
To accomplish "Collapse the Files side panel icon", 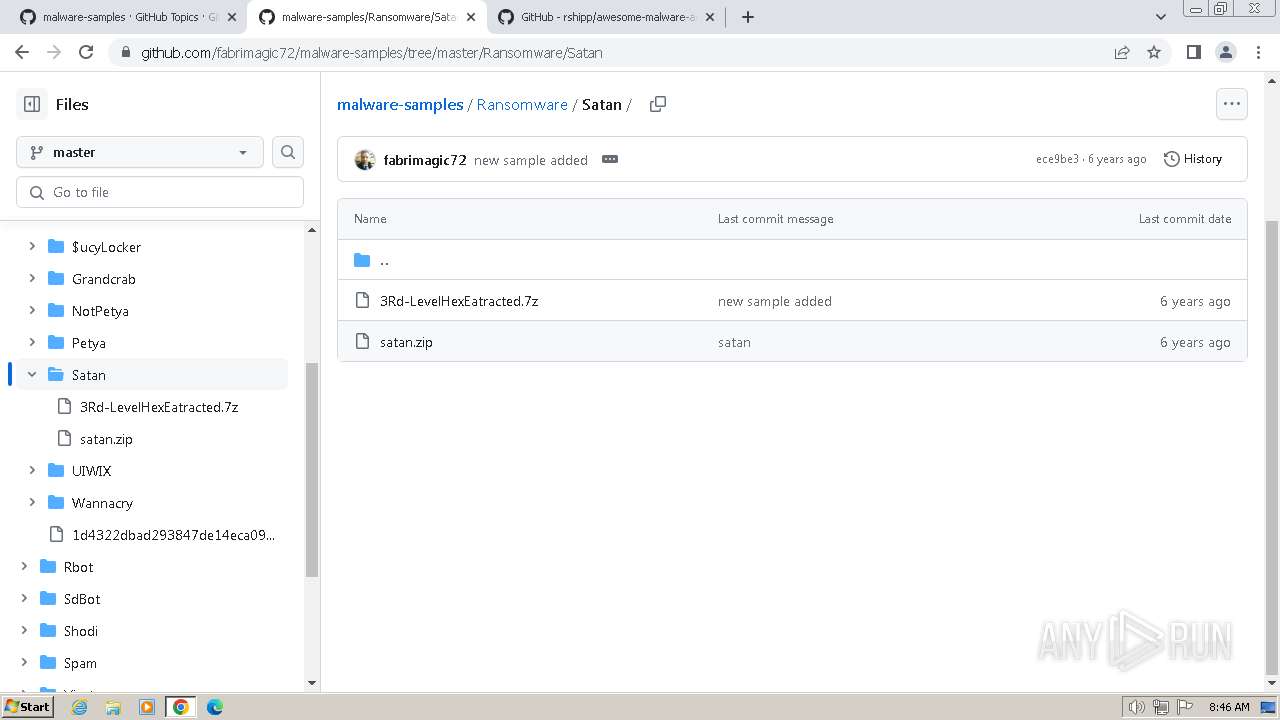I will (x=32, y=104).
